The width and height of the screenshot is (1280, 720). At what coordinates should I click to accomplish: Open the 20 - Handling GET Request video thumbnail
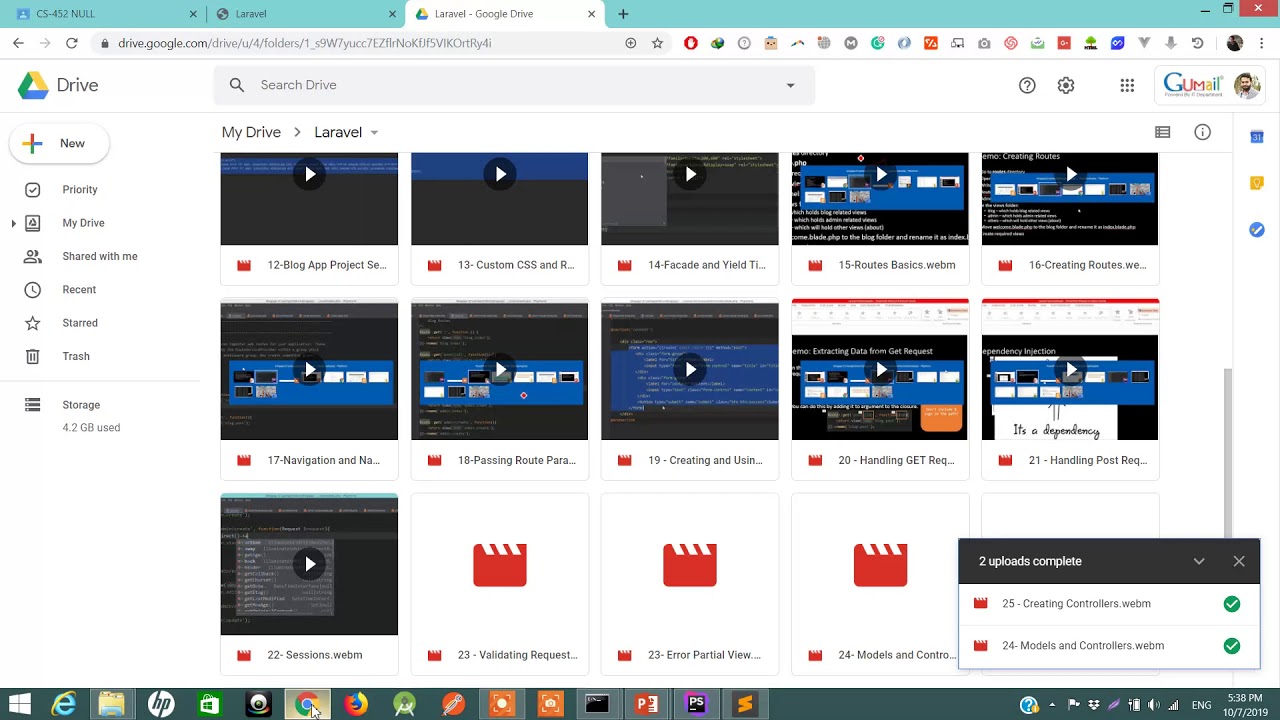click(x=880, y=370)
